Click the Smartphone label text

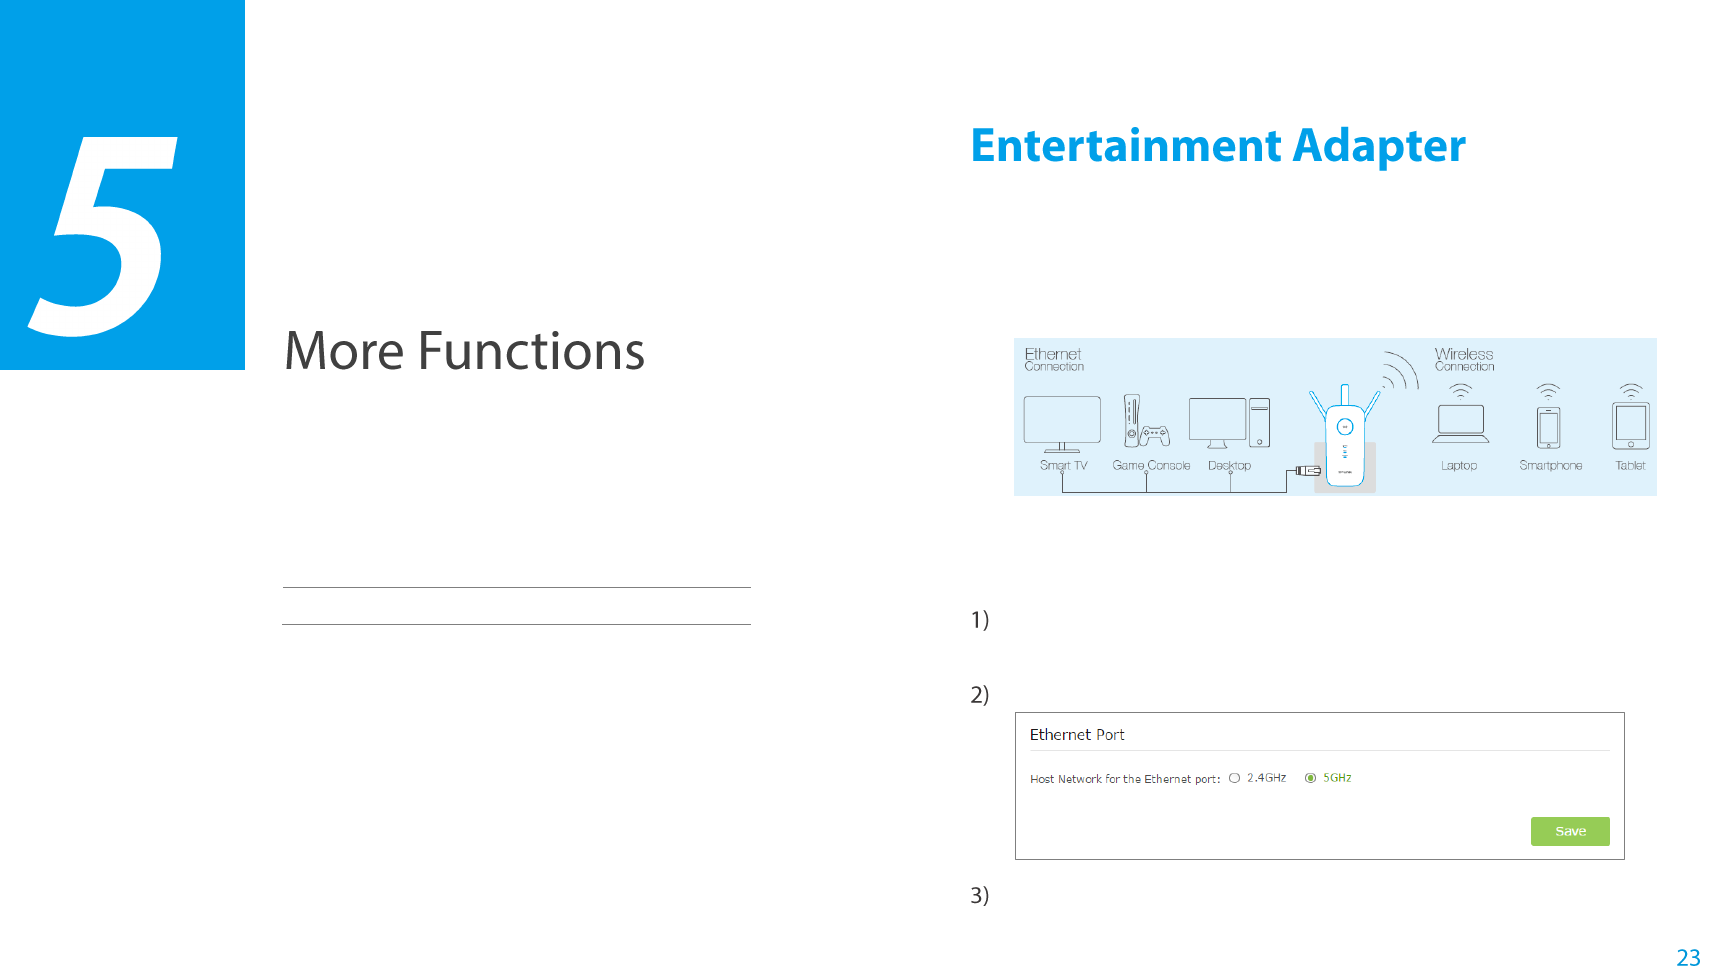(x=1550, y=466)
